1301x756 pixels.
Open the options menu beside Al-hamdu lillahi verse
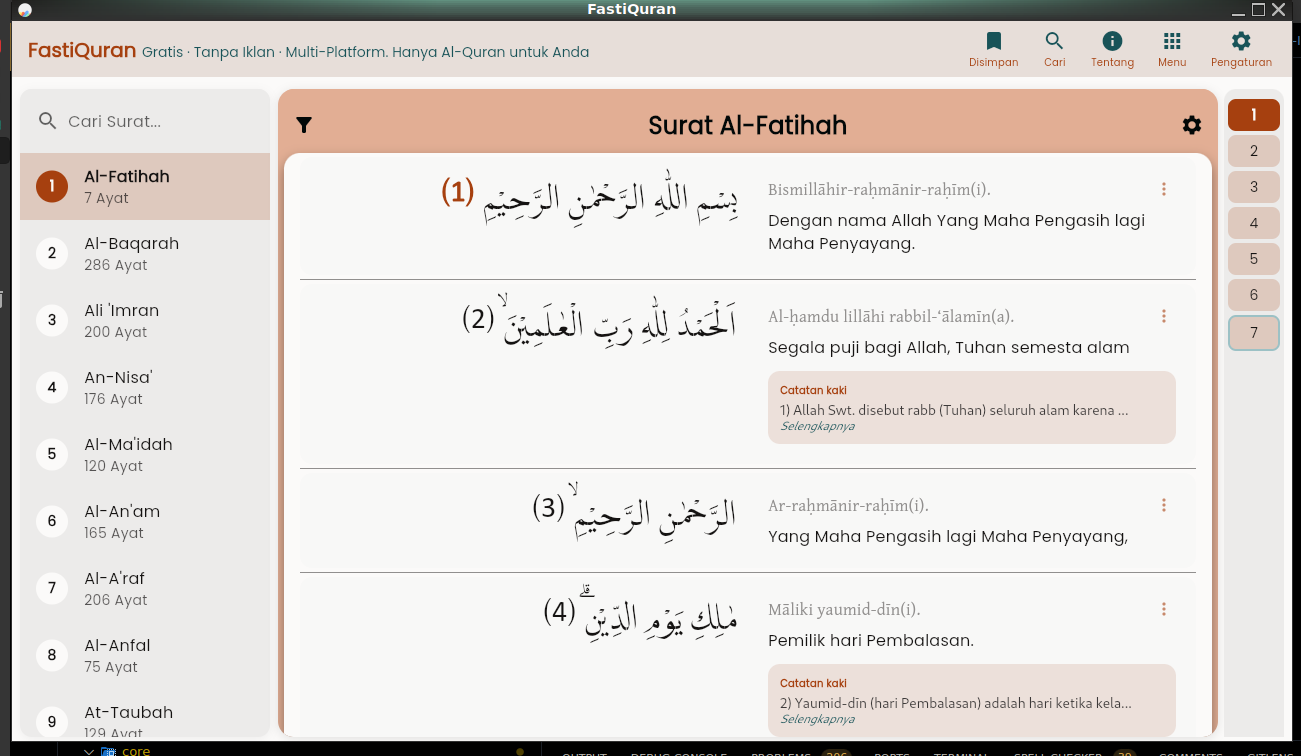1163,315
